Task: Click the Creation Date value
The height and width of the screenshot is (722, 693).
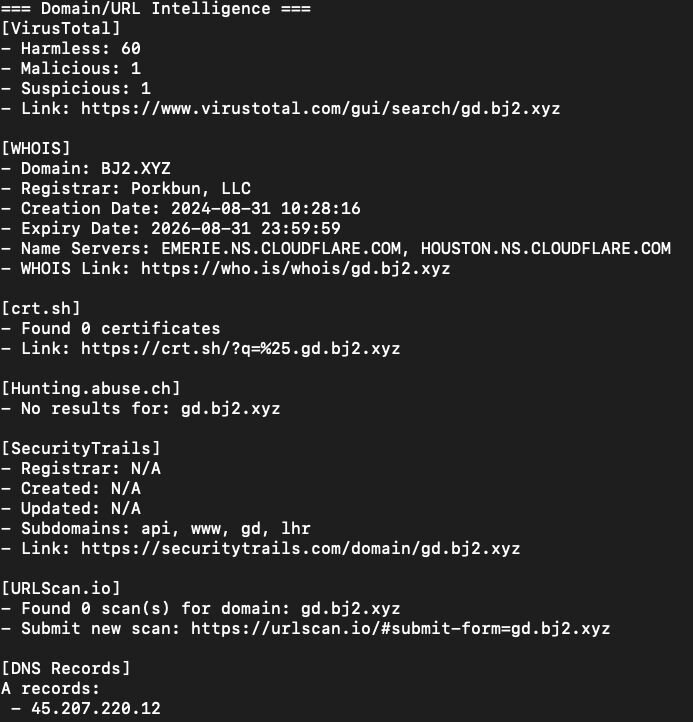Action: 265,208
